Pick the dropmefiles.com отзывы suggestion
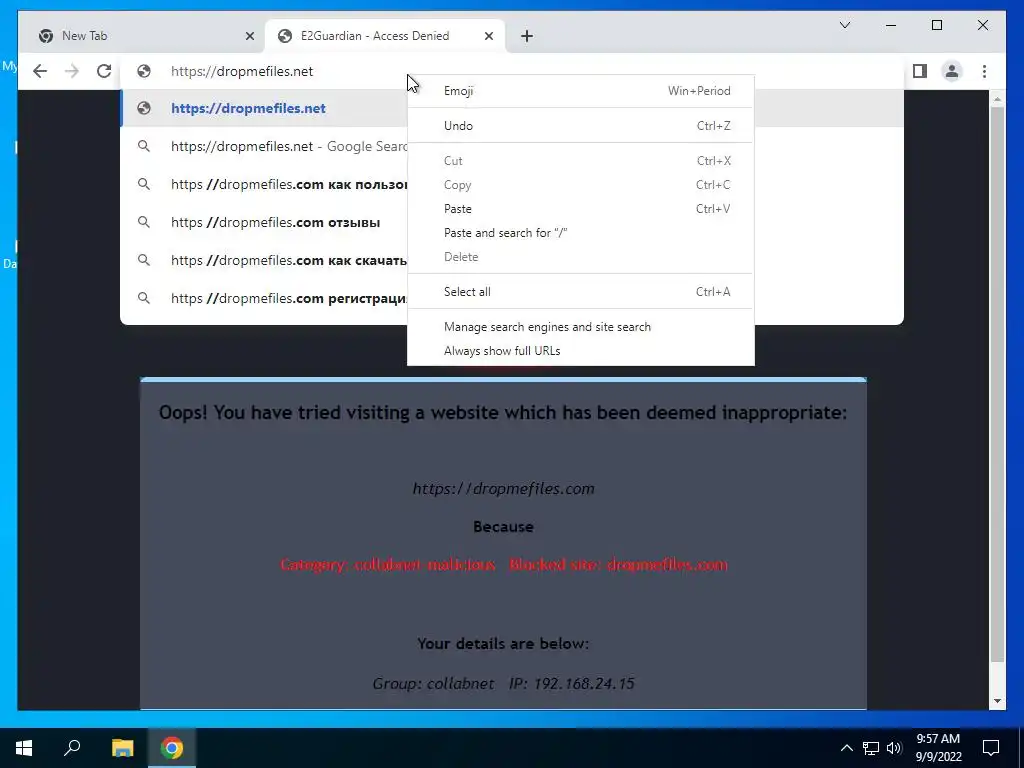1024x768 pixels. click(x=264, y=222)
